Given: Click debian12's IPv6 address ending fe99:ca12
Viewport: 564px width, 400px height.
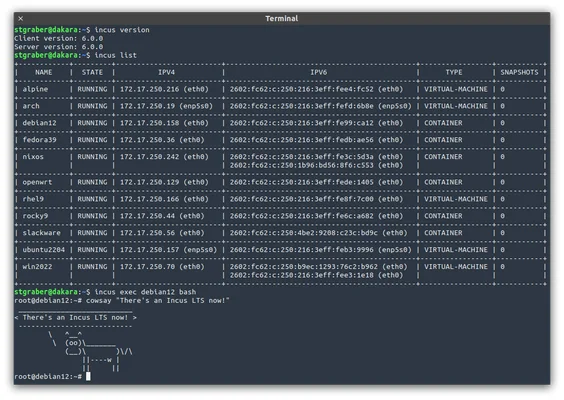Looking at the screenshot, I should (x=302, y=123).
